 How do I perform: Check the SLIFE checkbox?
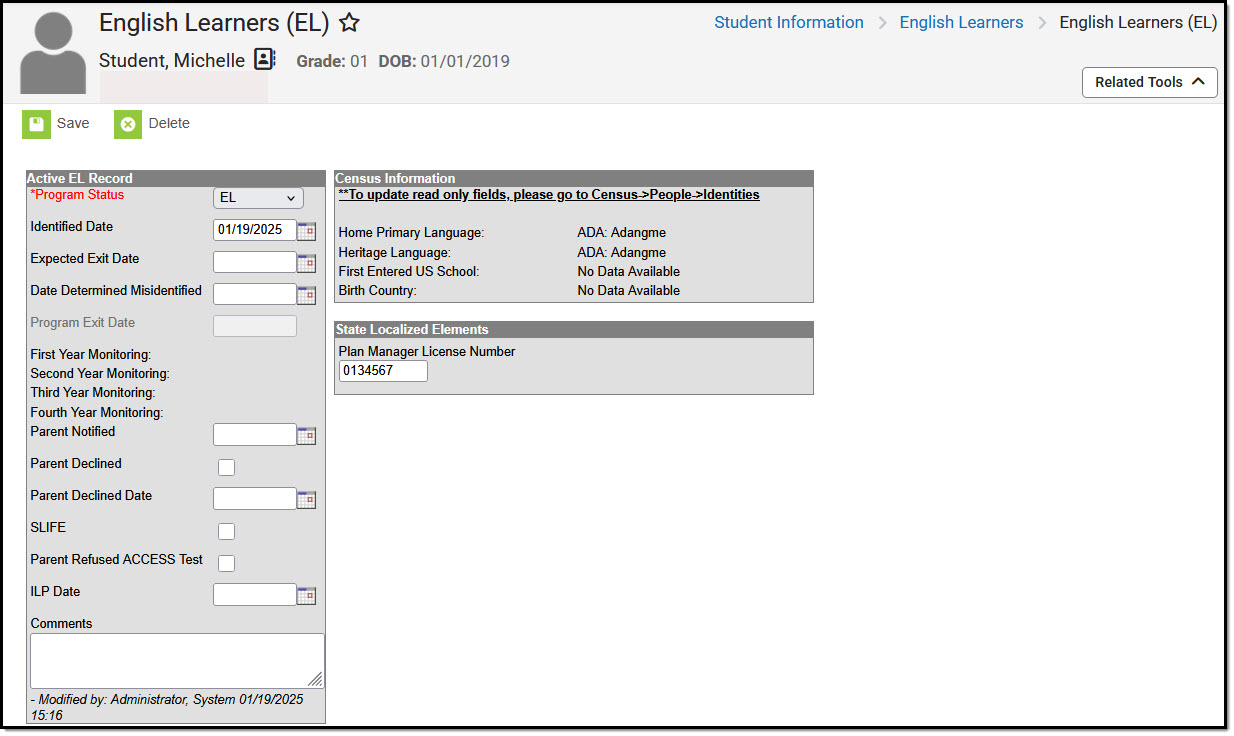tap(227, 531)
